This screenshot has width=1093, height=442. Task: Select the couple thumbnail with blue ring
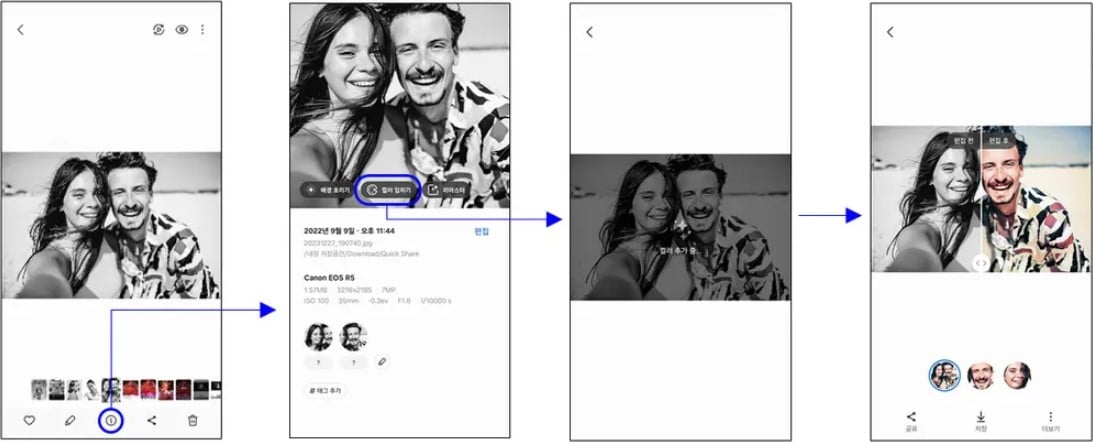pyautogui.click(x=944, y=375)
